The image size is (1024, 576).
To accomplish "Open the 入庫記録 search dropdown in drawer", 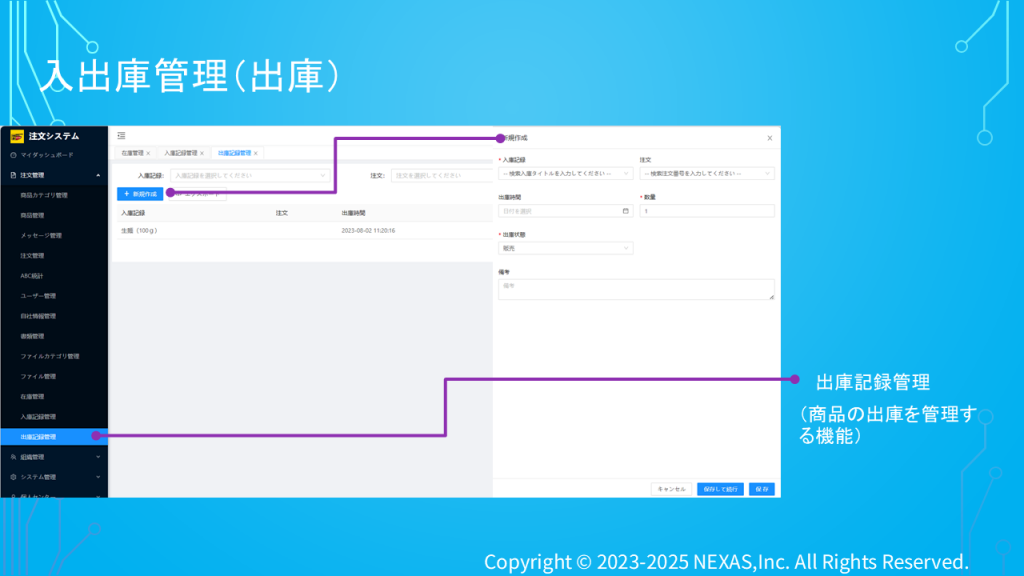I will (x=566, y=174).
